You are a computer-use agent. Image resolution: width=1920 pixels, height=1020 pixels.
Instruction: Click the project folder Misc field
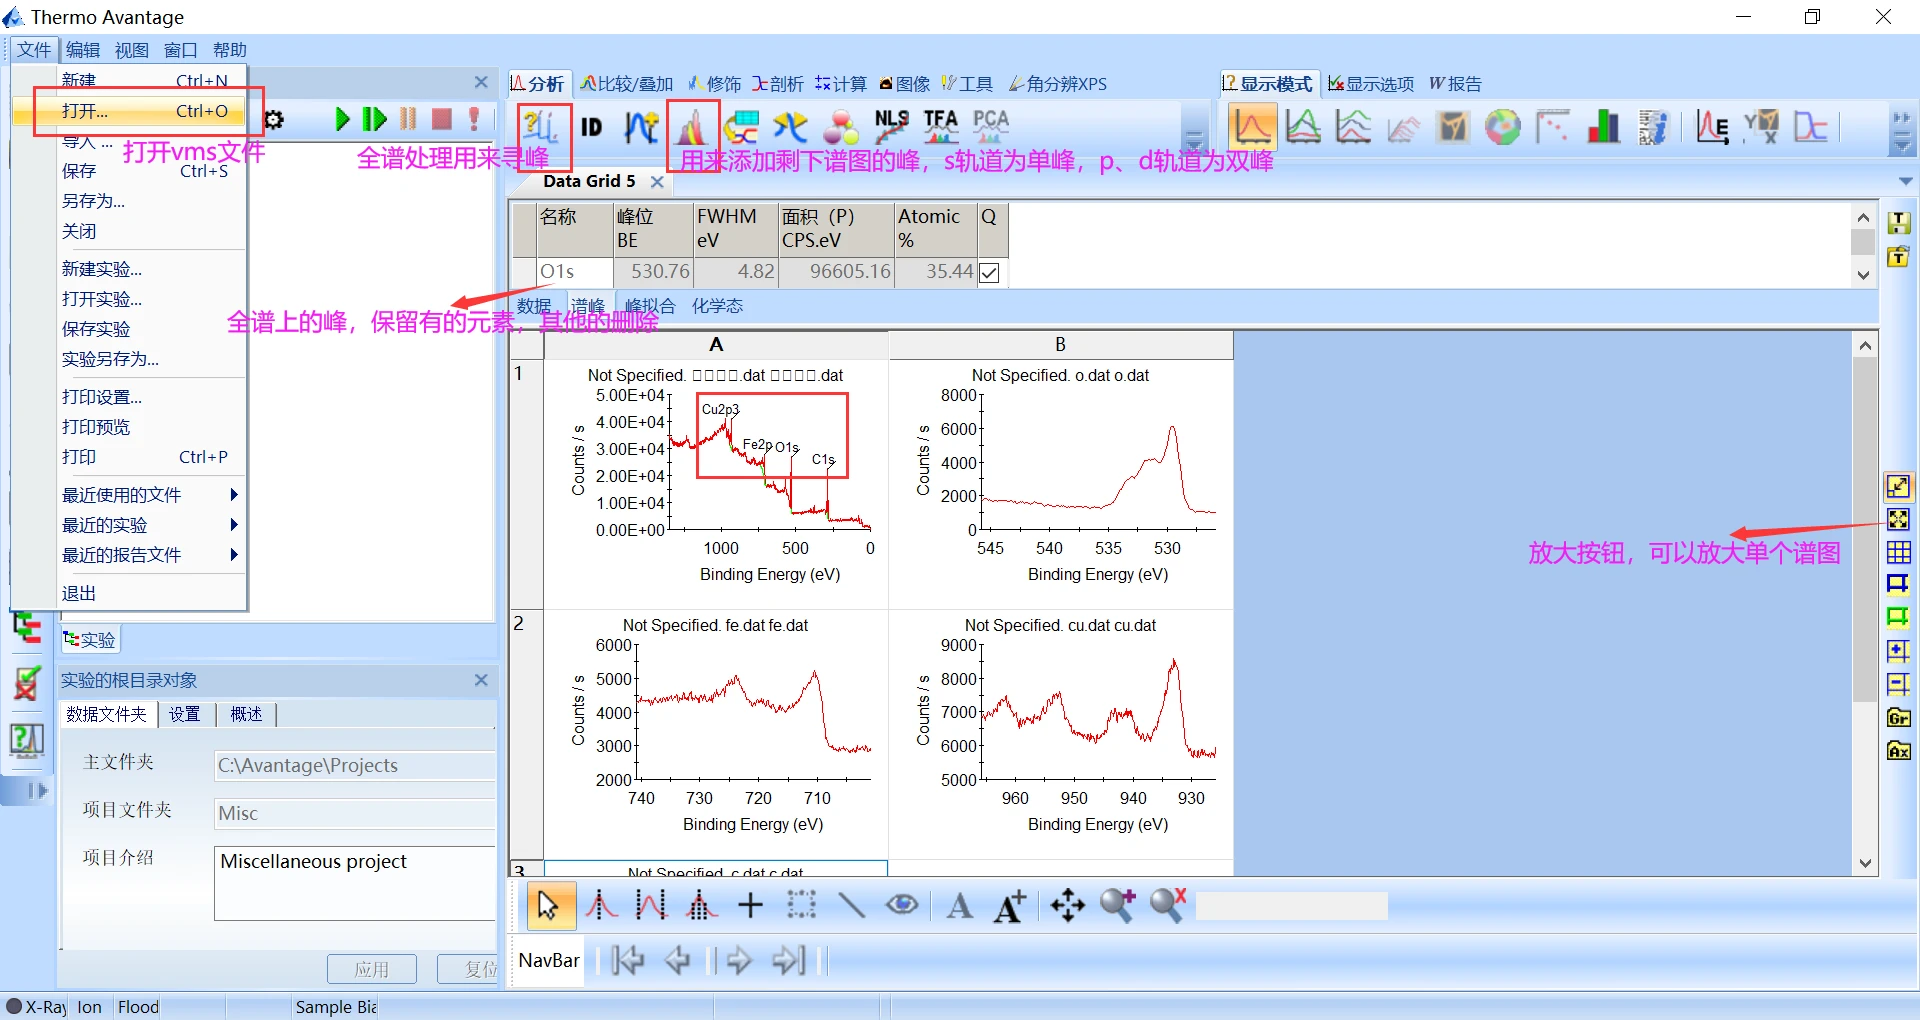pos(355,814)
